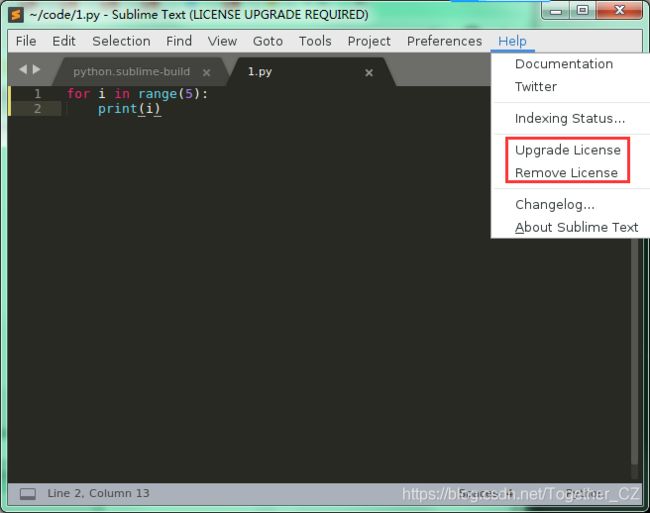The width and height of the screenshot is (650, 513).
Task: Open Indexing Status... from the Help menu
Action: (570, 119)
